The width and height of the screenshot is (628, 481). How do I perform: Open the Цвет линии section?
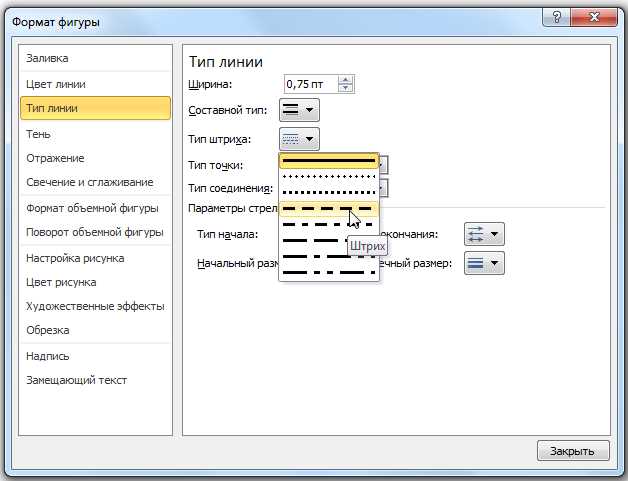(x=95, y=84)
